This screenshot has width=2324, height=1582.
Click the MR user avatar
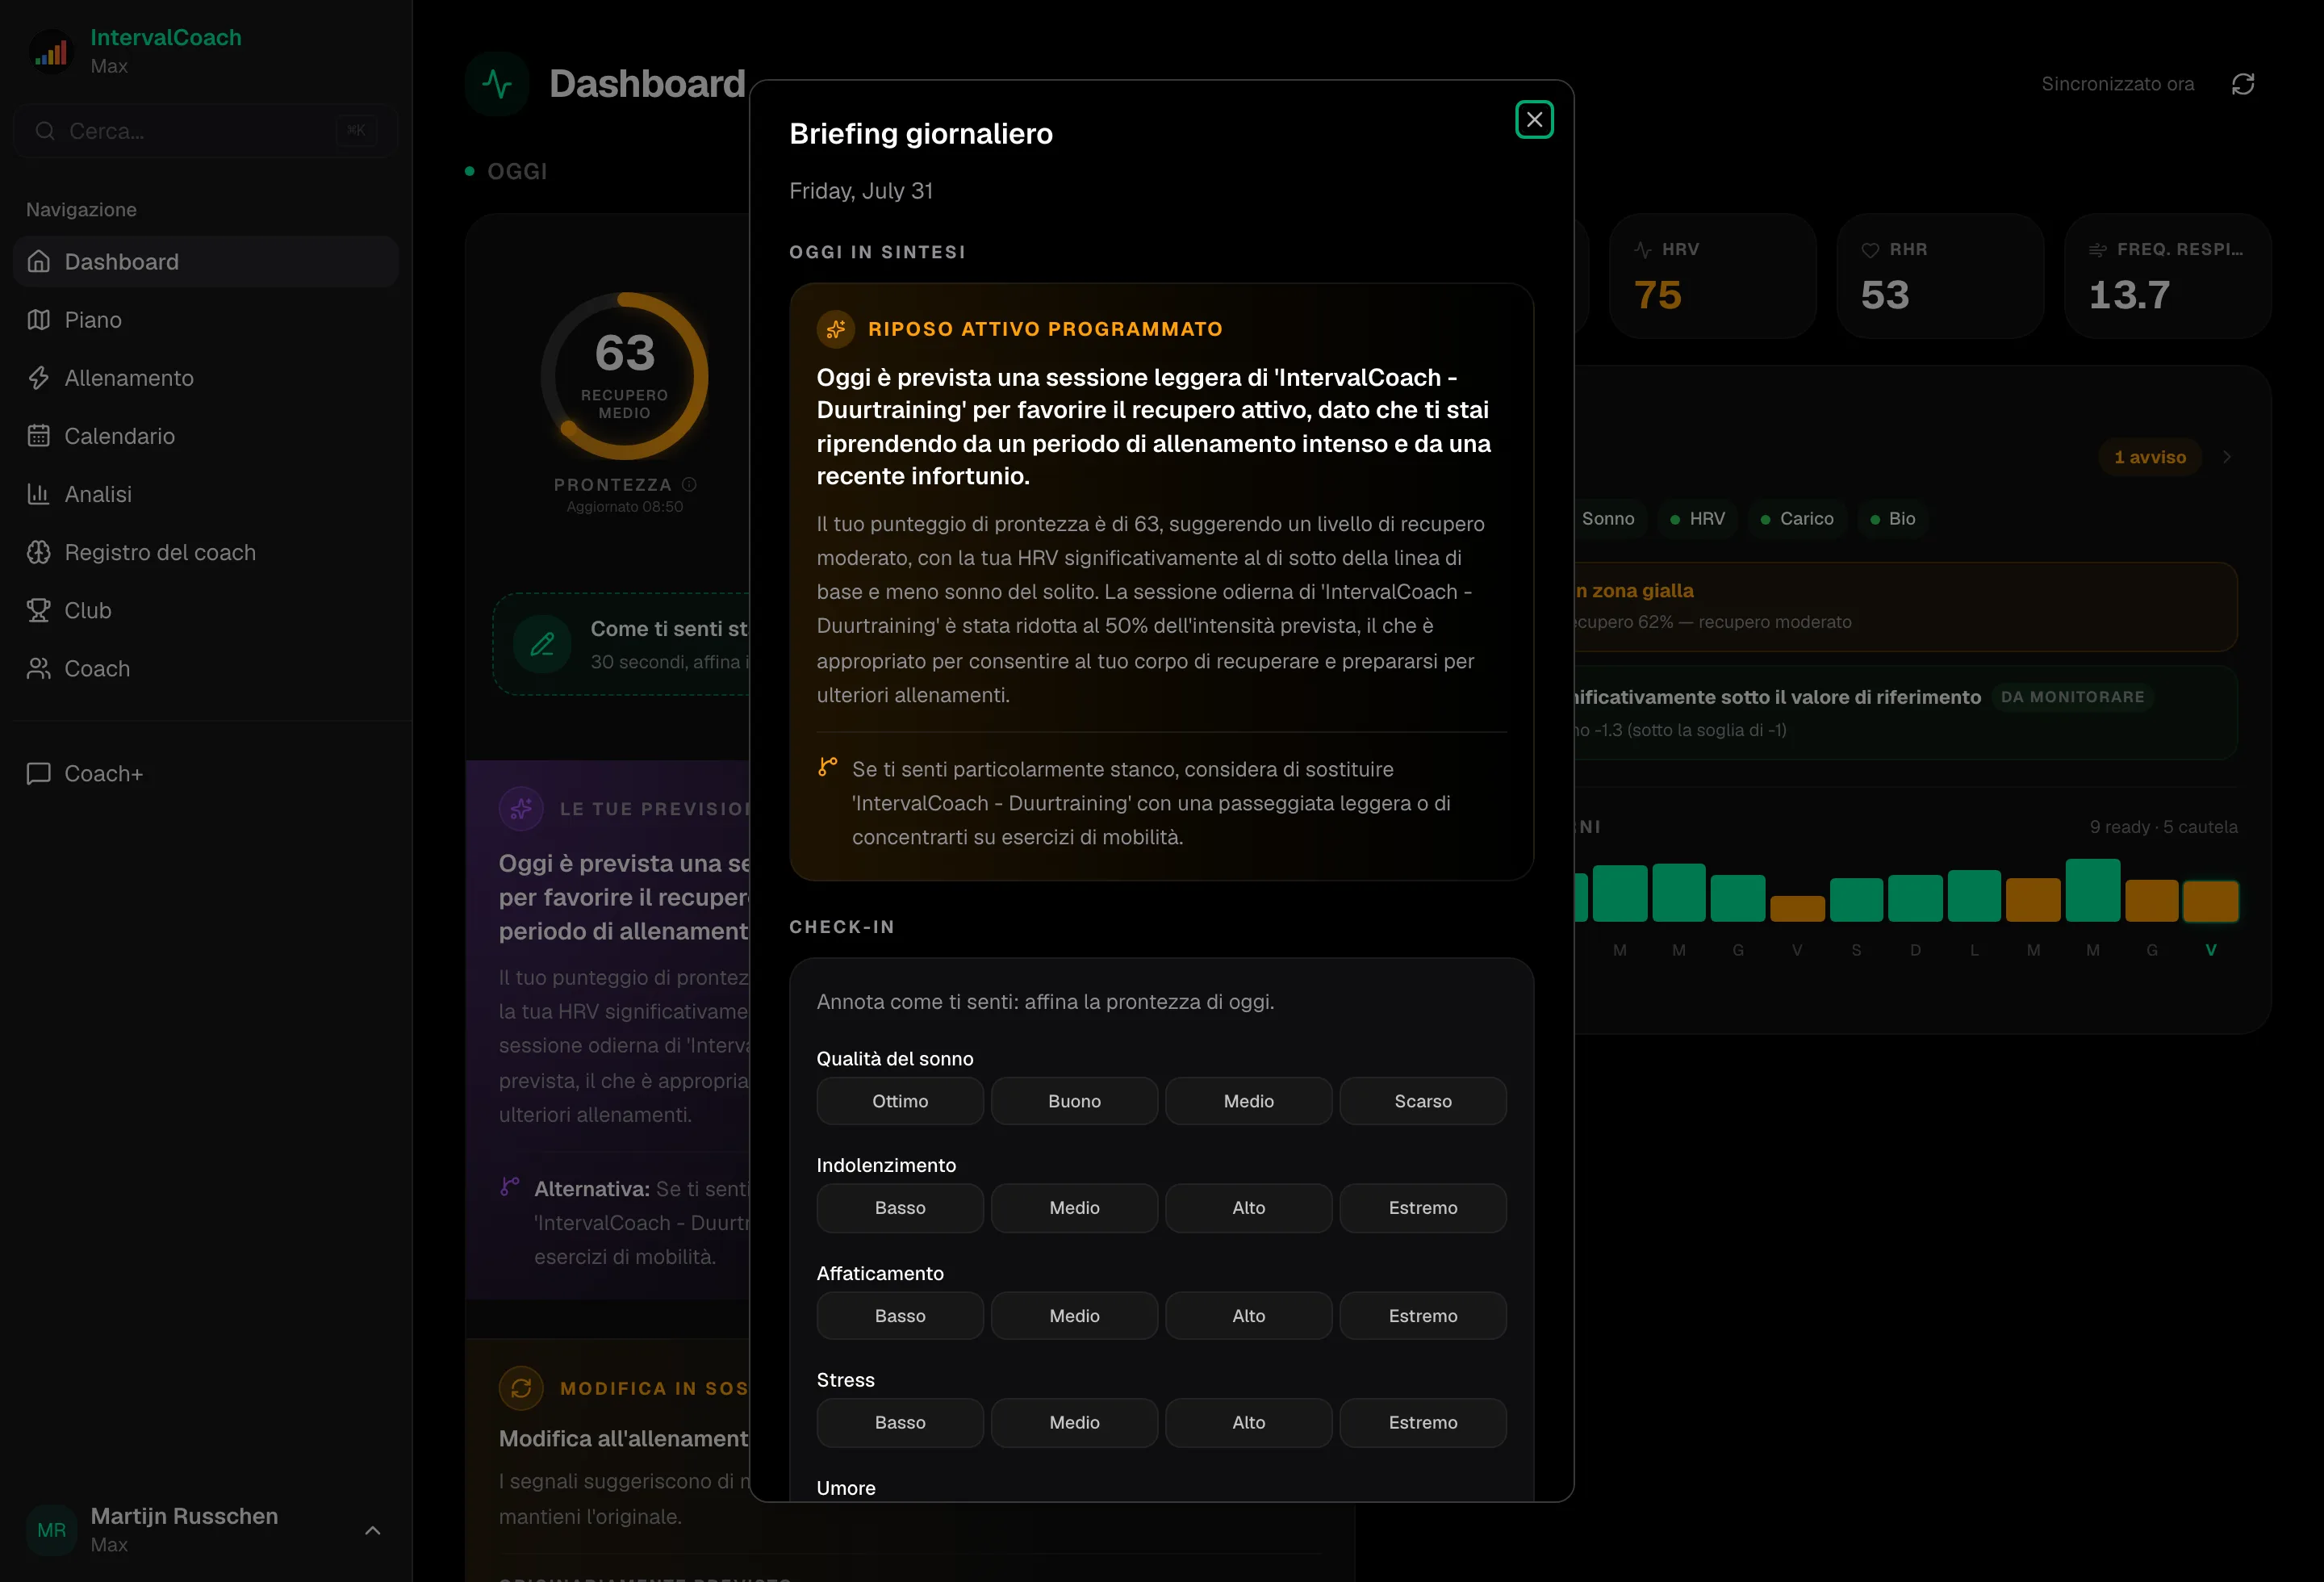coord(51,1530)
